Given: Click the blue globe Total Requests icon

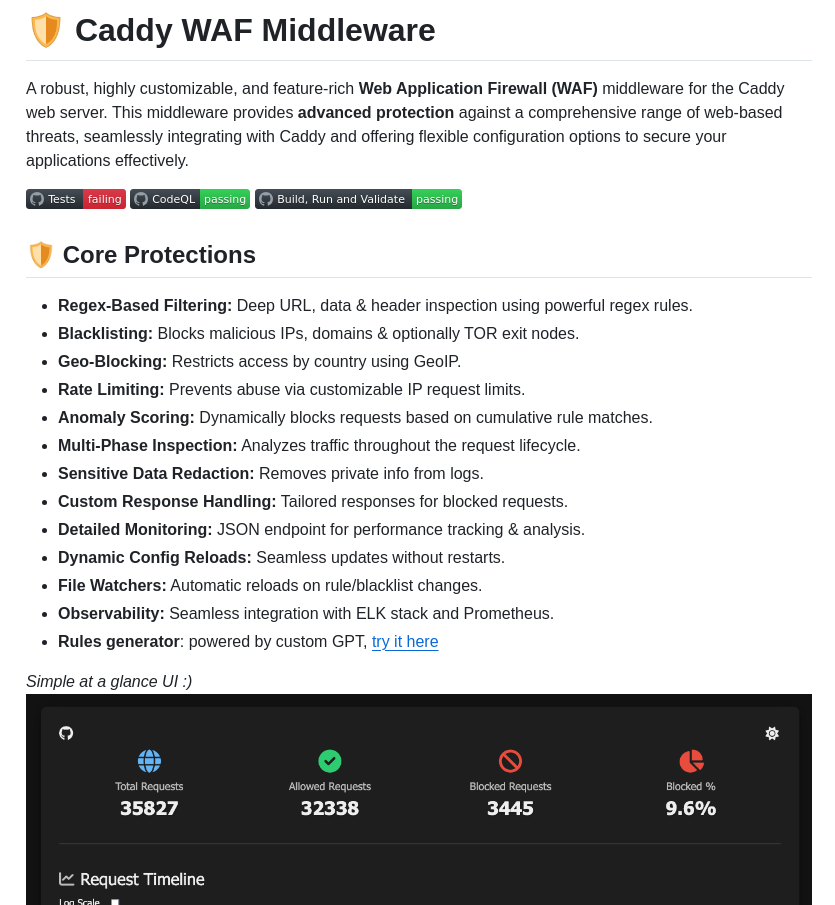Looking at the screenshot, I should point(149,761).
